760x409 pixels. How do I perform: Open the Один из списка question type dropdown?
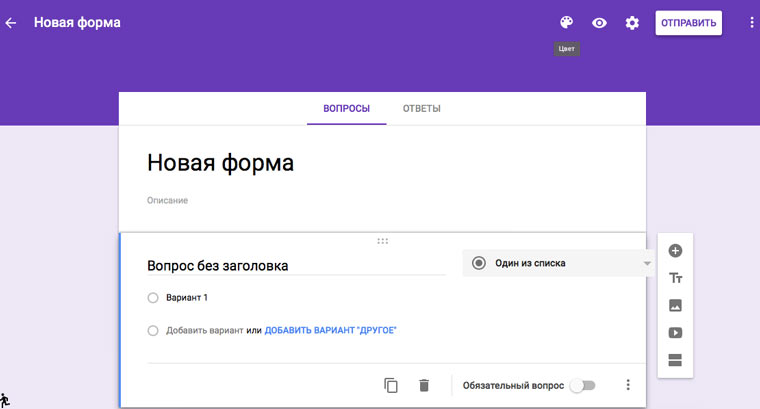558,263
